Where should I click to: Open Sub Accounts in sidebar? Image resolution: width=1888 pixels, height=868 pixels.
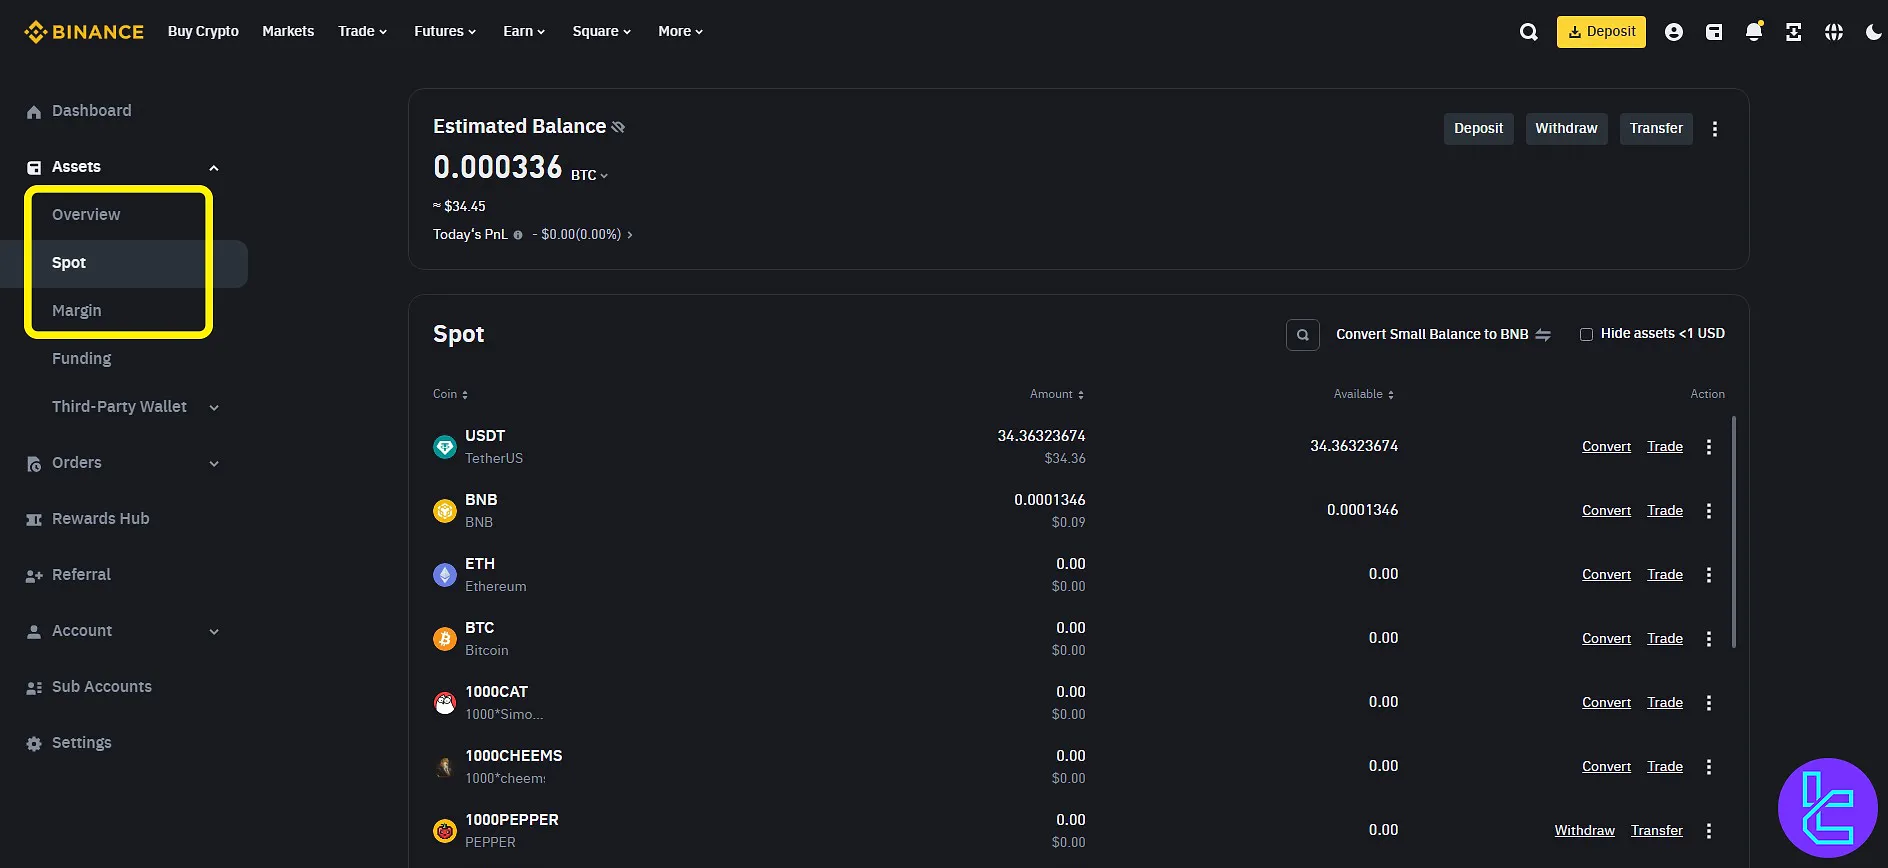[101, 687]
